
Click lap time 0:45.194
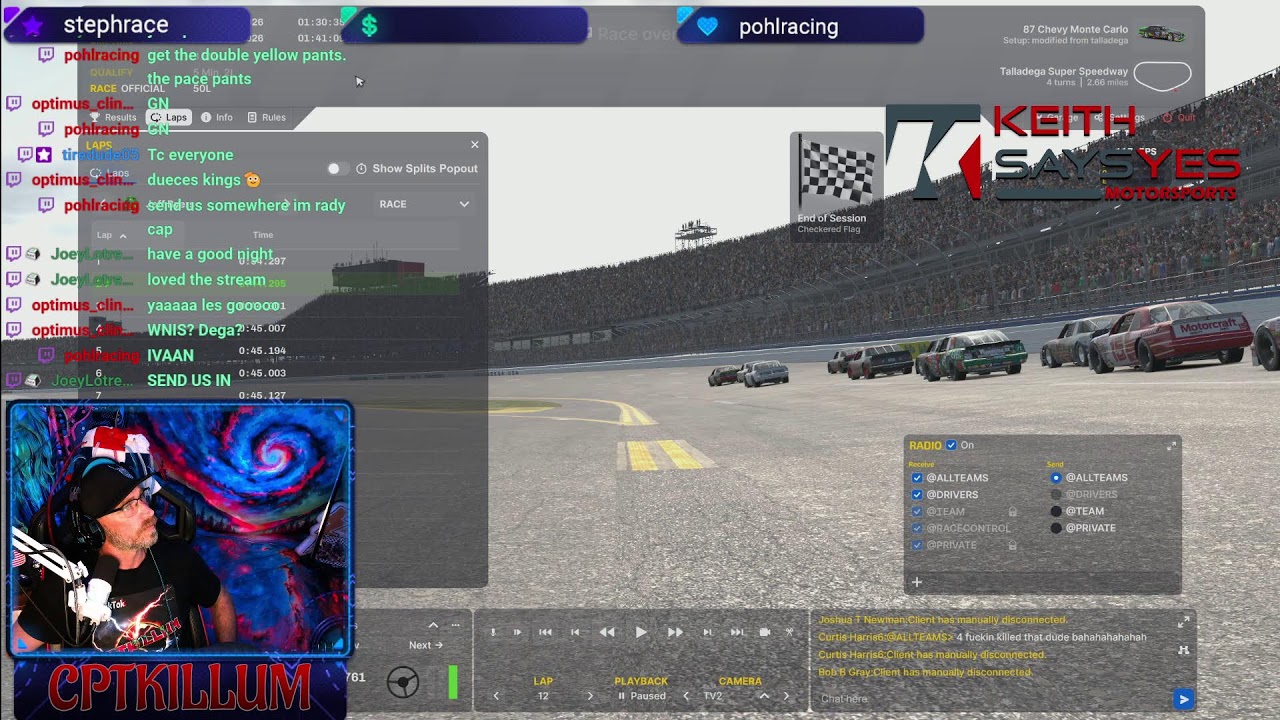click(x=262, y=351)
